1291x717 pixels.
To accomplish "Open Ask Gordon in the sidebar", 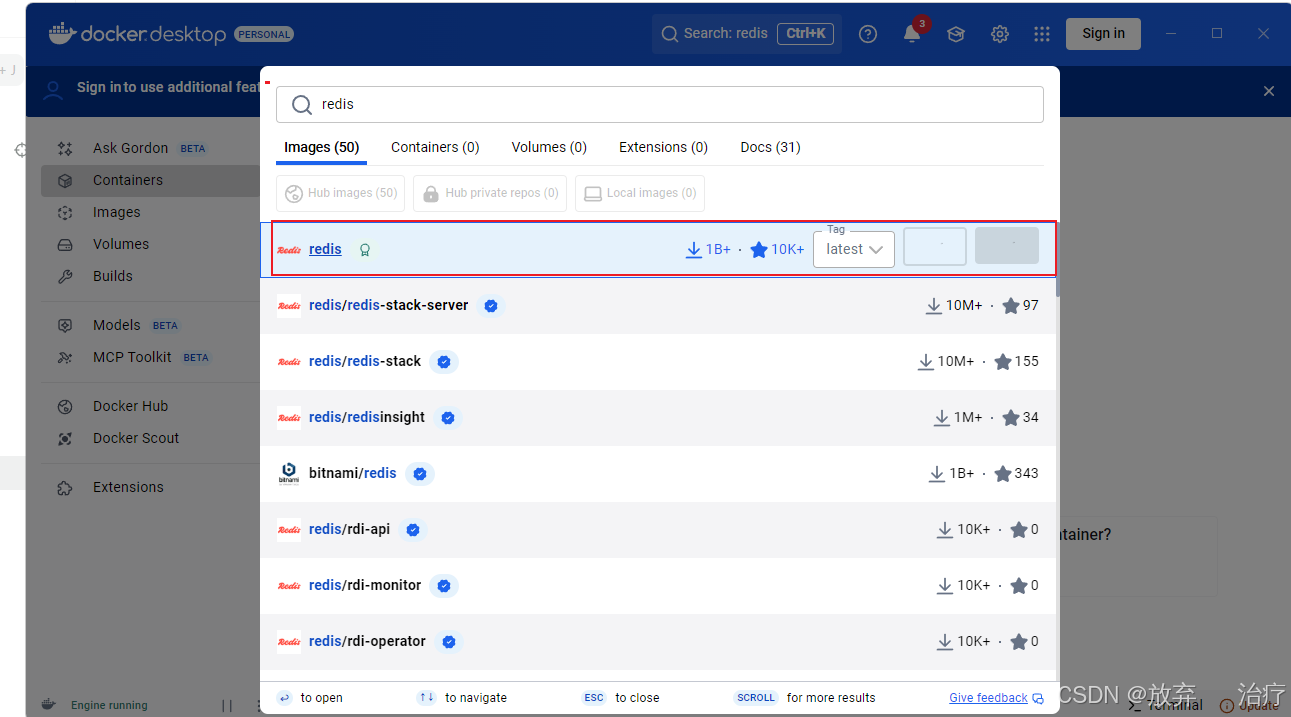I will [130, 148].
